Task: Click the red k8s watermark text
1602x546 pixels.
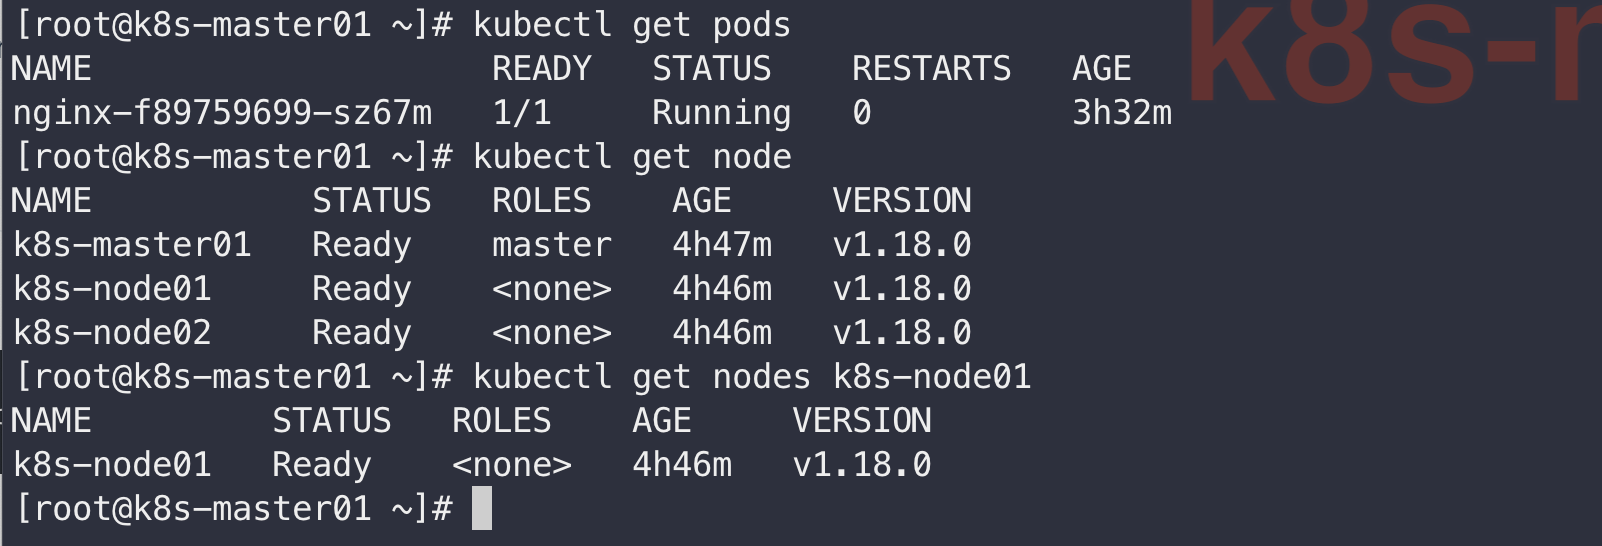Action: click(1390, 50)
